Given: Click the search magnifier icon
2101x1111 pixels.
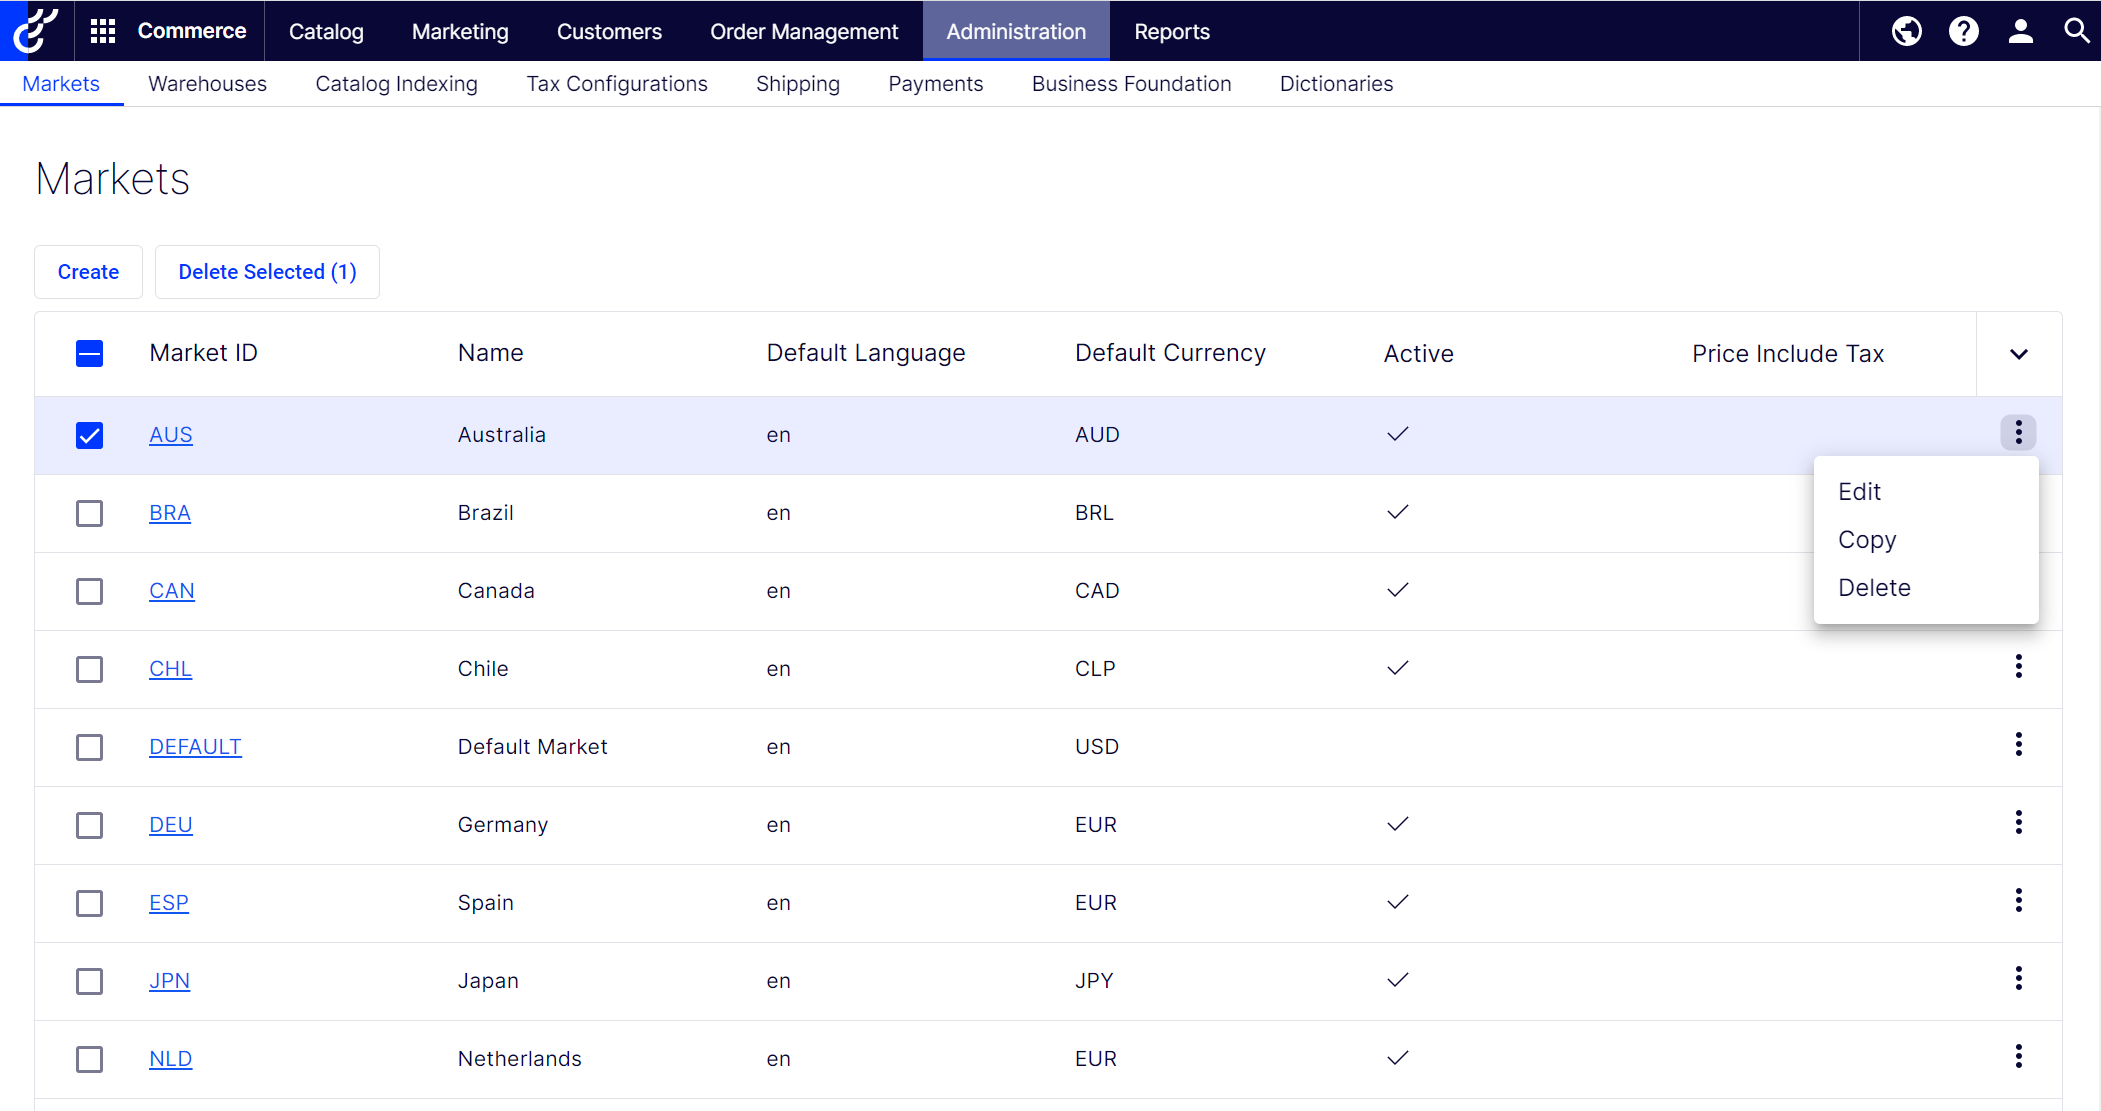Looking at the screenshot, I should tap(2077, 31).
